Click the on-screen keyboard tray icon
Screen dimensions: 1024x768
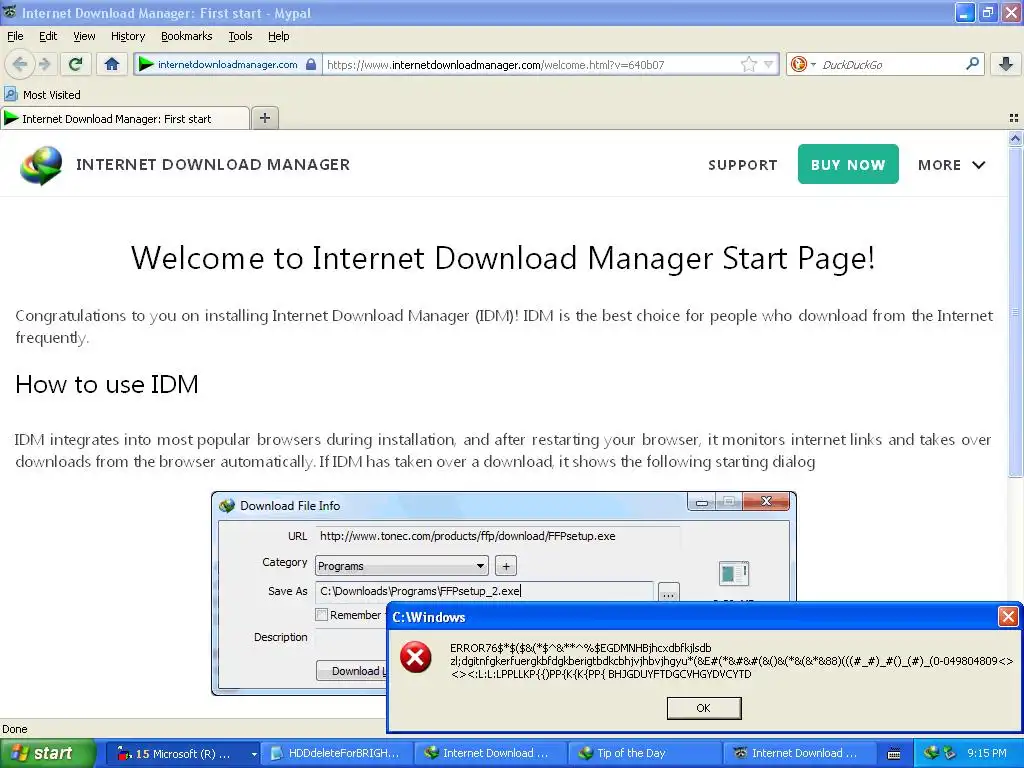[x=894, y=754]
